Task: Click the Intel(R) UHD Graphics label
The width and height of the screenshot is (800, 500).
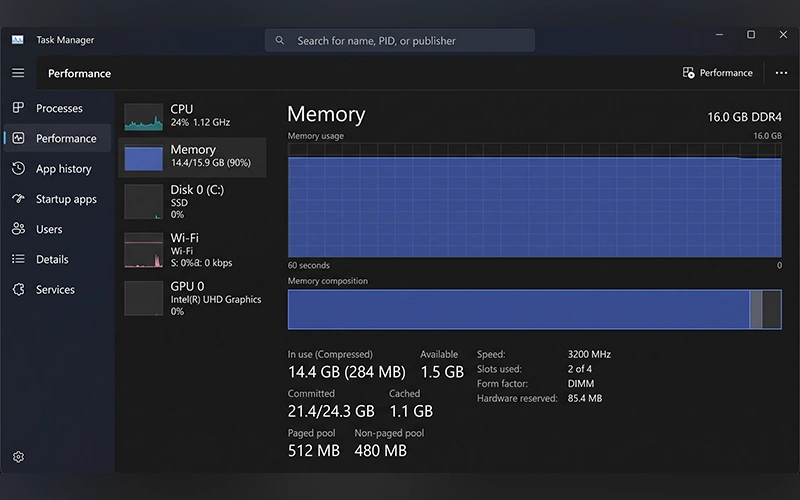Action: point(216,299)
